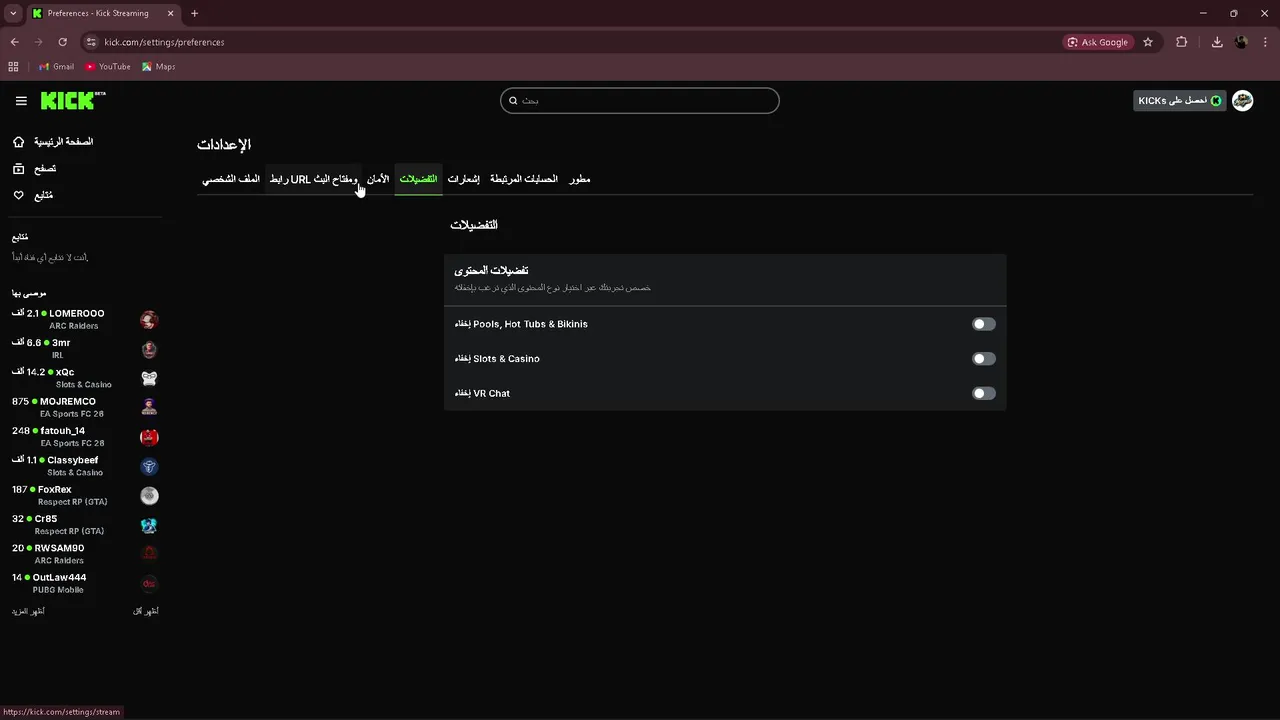The width and height of the screenshot is (1280, 720).
Task: Open 3mr channel avatar
Action: [149, 349]
